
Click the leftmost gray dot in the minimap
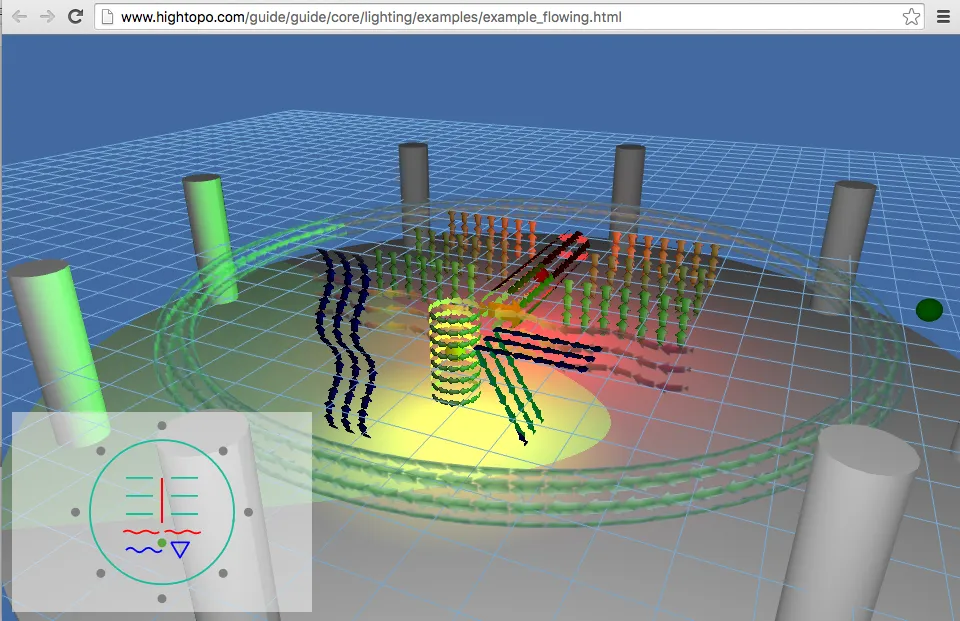75,512
